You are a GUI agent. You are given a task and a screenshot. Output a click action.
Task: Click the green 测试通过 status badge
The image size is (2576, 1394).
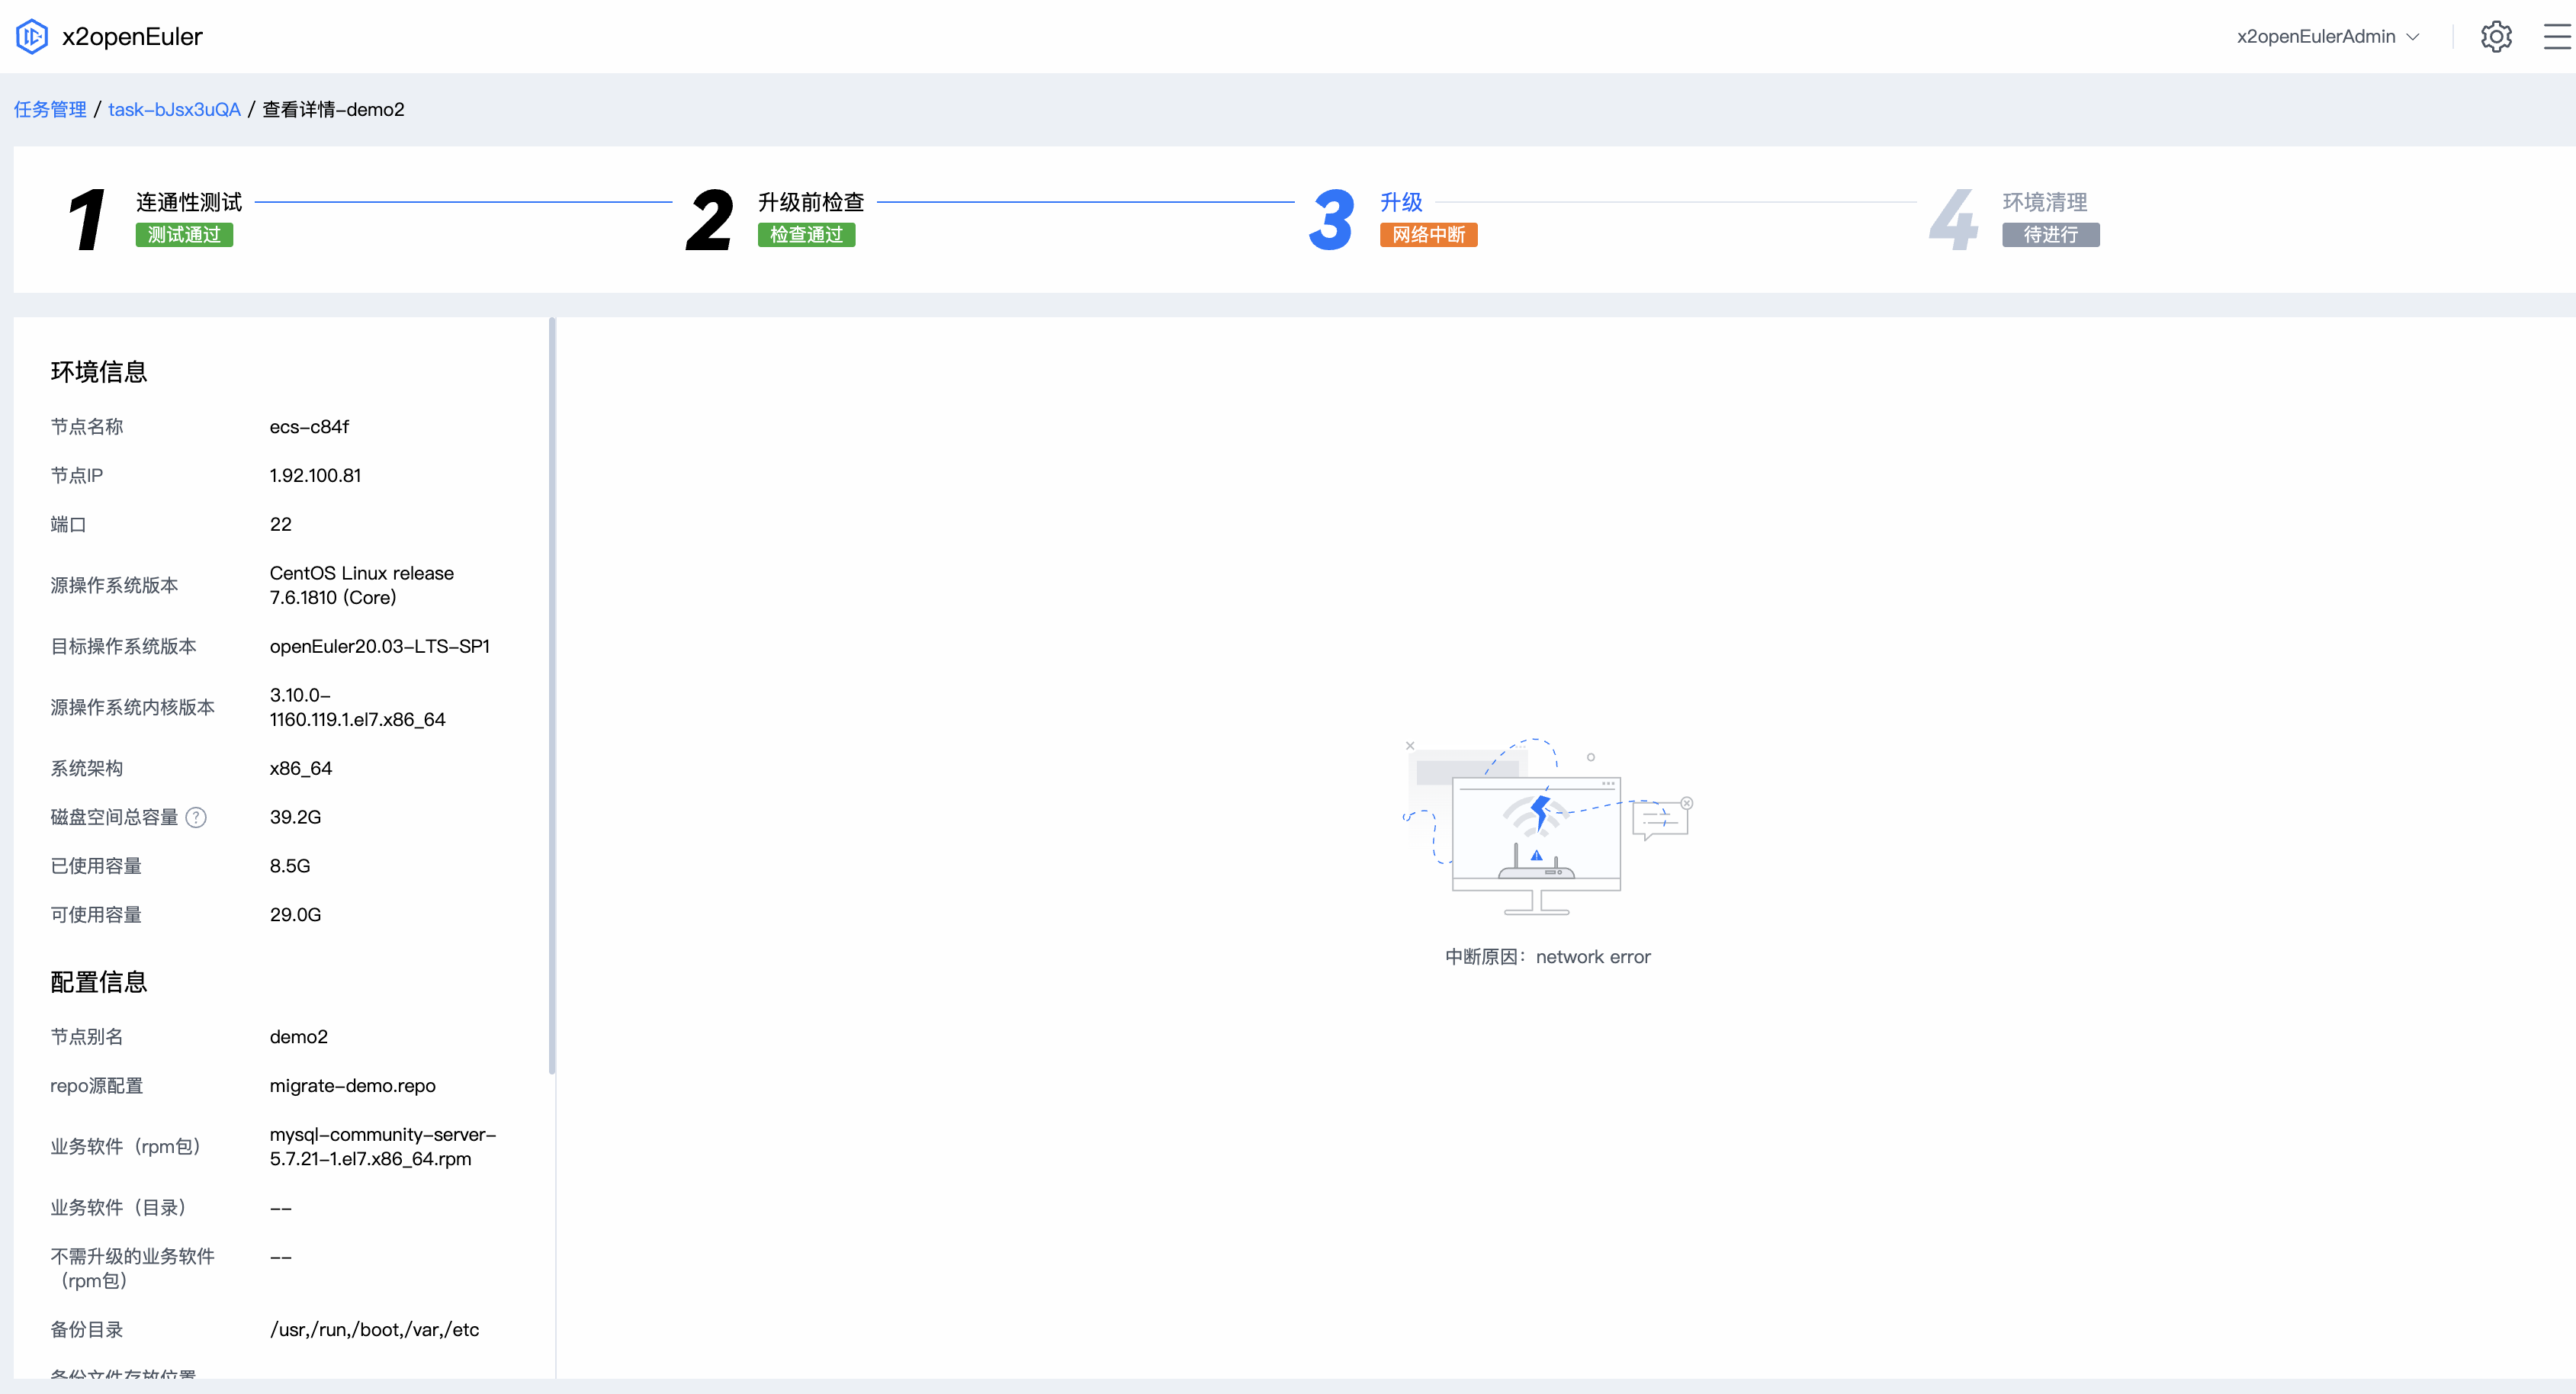pos(184,235)
